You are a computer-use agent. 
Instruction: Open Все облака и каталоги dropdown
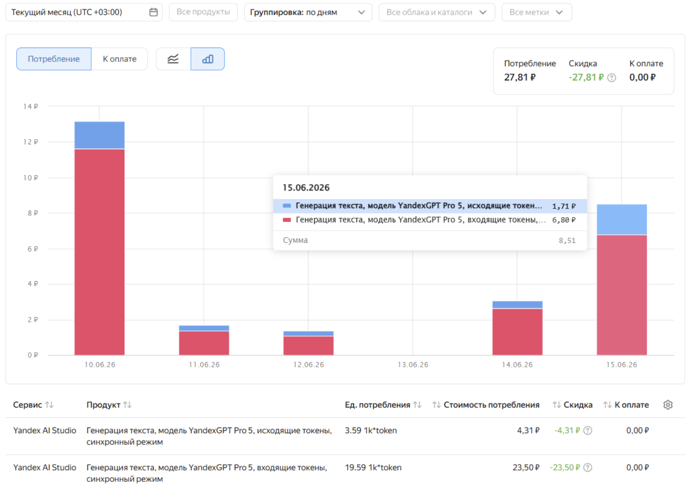pyautogui.click(x=437, y=12)
